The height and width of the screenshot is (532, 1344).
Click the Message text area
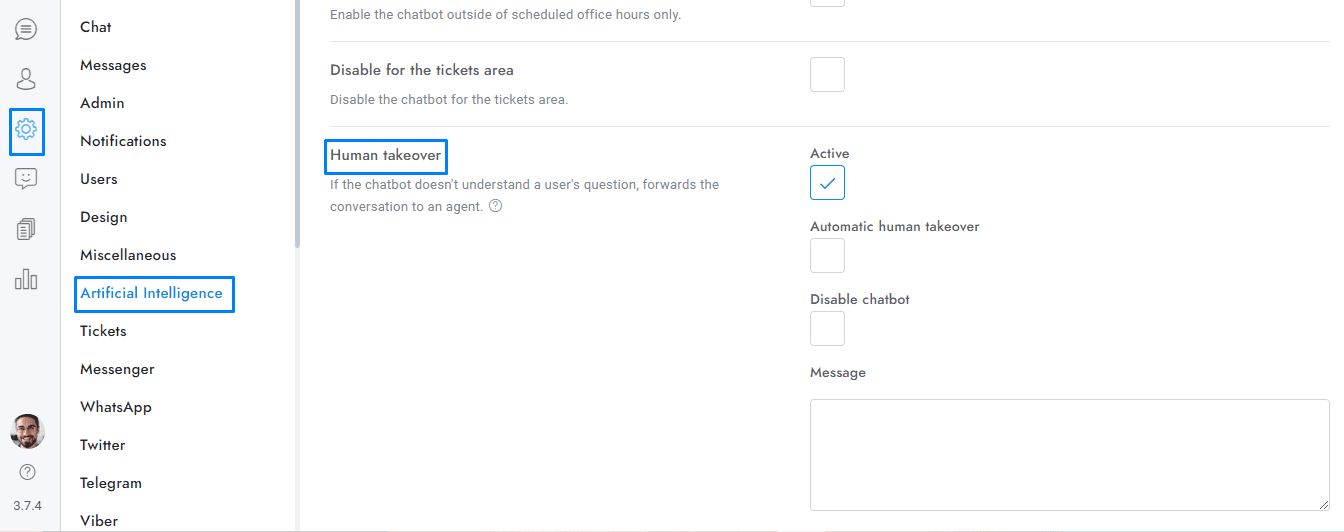[x=1069, y=455]
